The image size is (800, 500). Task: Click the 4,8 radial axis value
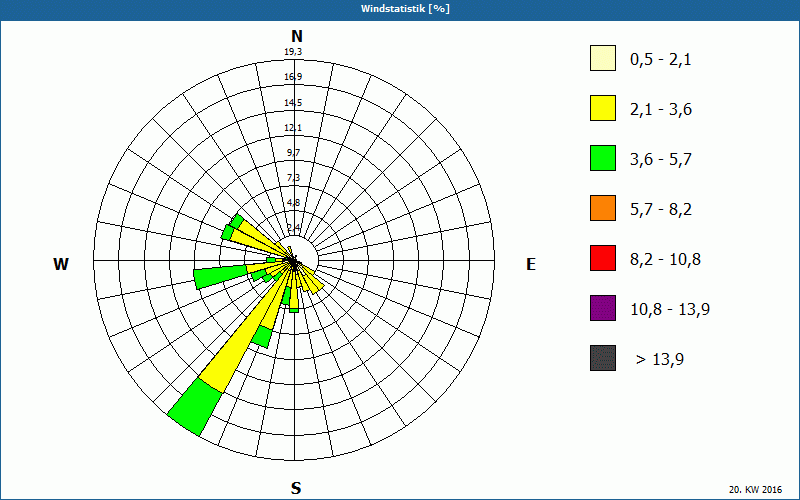coord(293,203)
